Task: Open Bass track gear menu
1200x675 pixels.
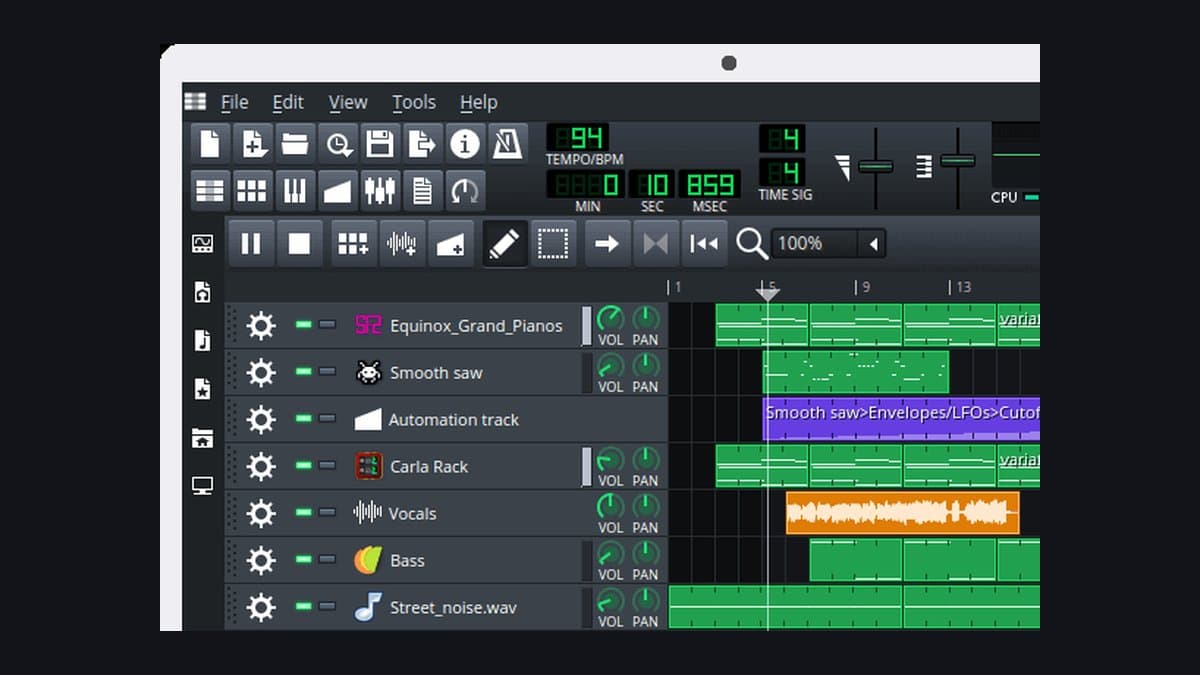Action: (261, 561)
